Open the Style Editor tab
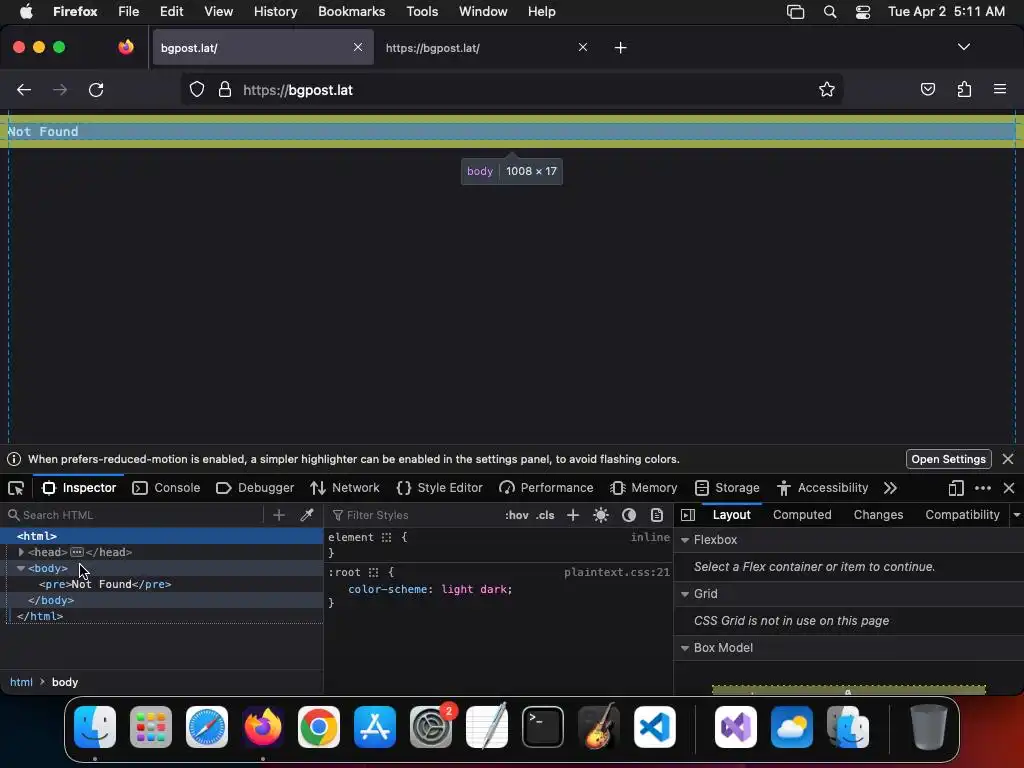 click(x=440, y=488)
